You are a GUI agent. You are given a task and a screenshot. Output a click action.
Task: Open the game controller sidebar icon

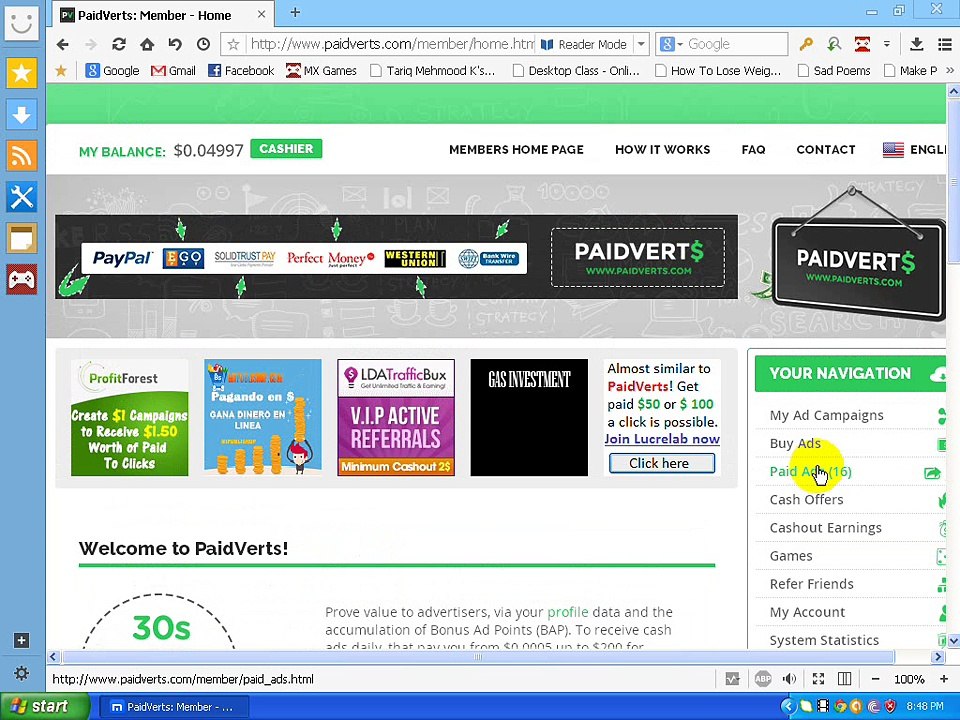pyautogui.click(x=21, y=280)
